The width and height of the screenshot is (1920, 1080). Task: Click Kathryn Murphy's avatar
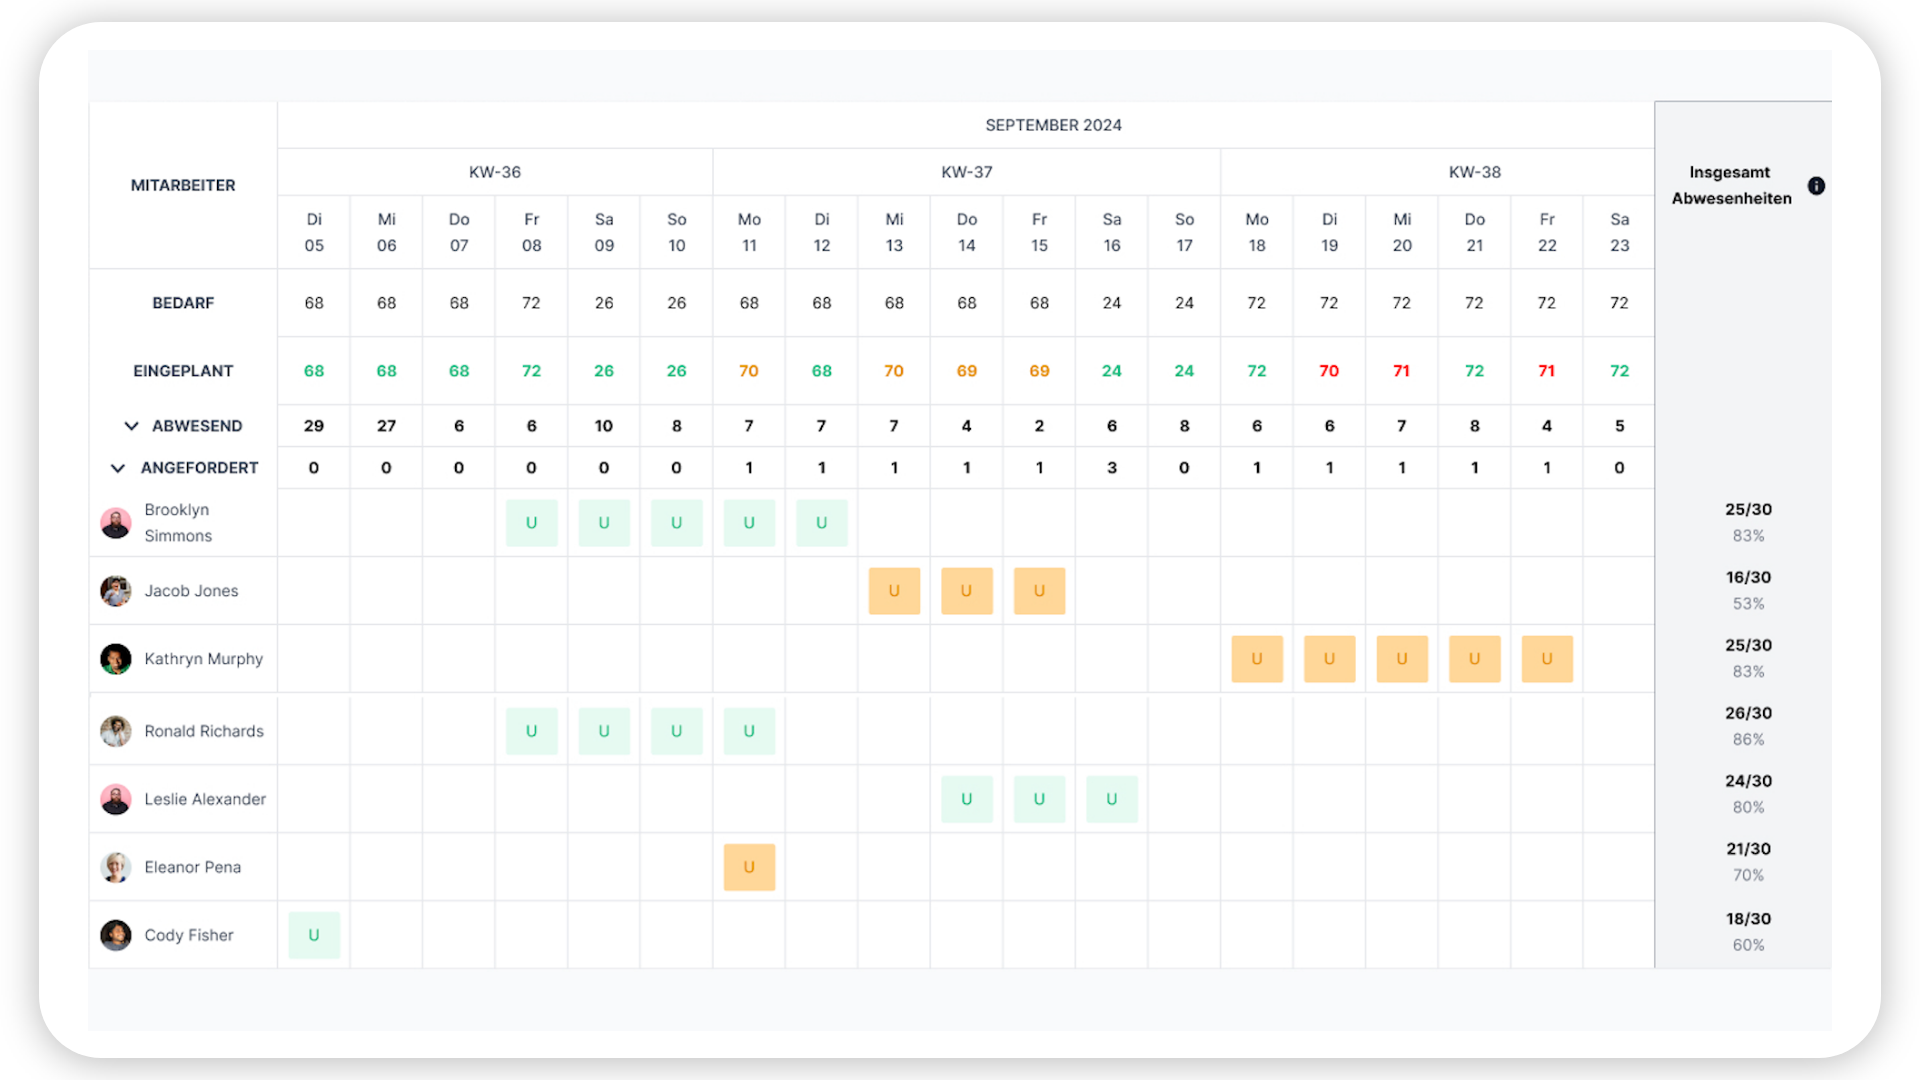click(x=116, y=659)
